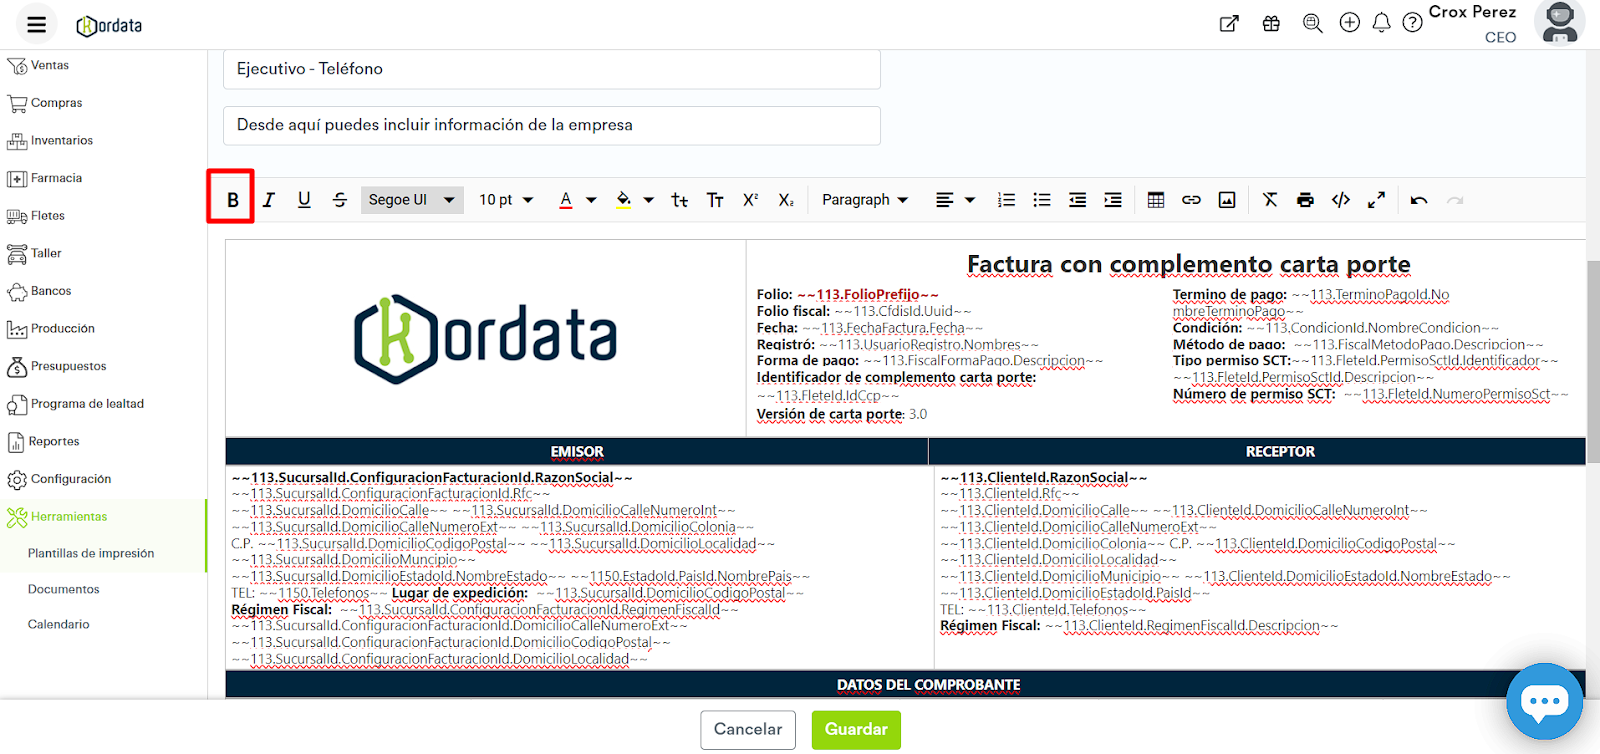Open the text color picker arrow
Screen dimensions: 1600x754
tap(591, 200)
